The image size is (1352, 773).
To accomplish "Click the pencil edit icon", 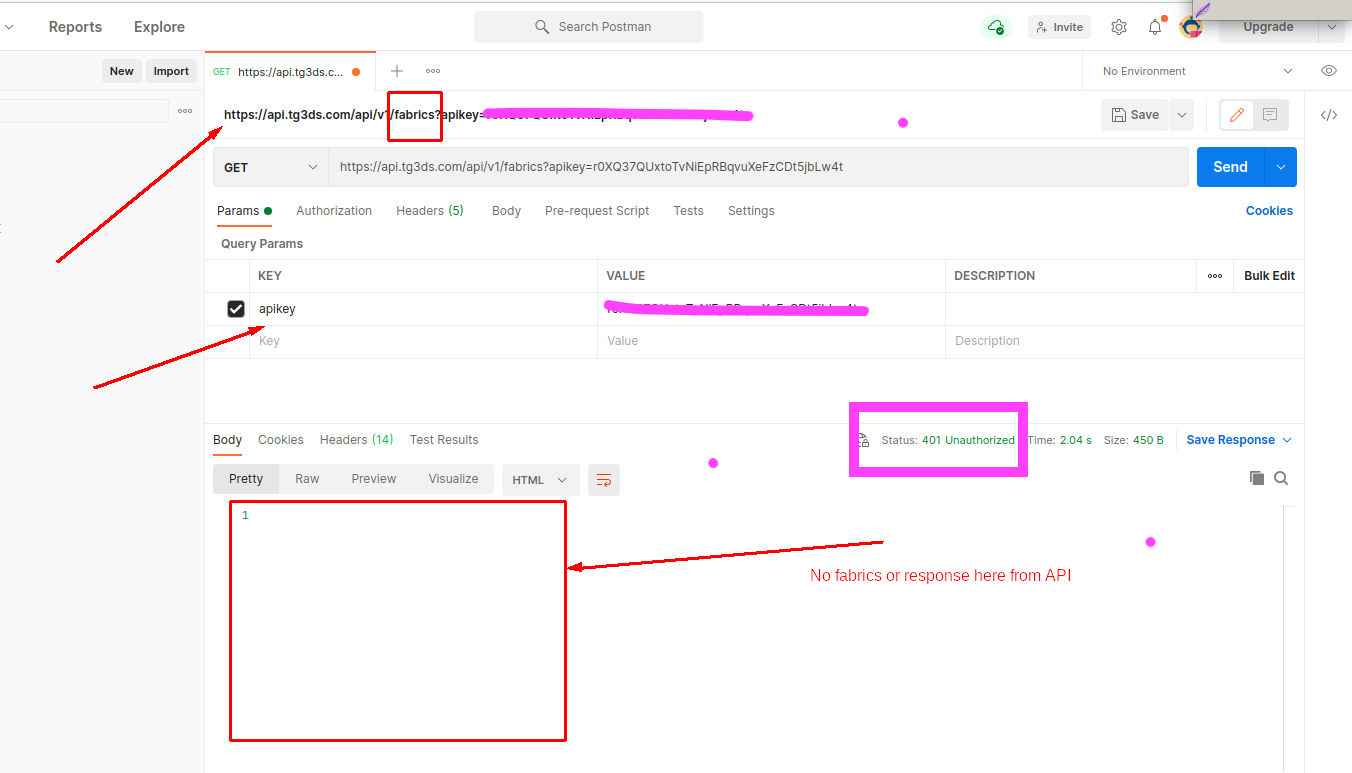I will tap(1237, 115).
